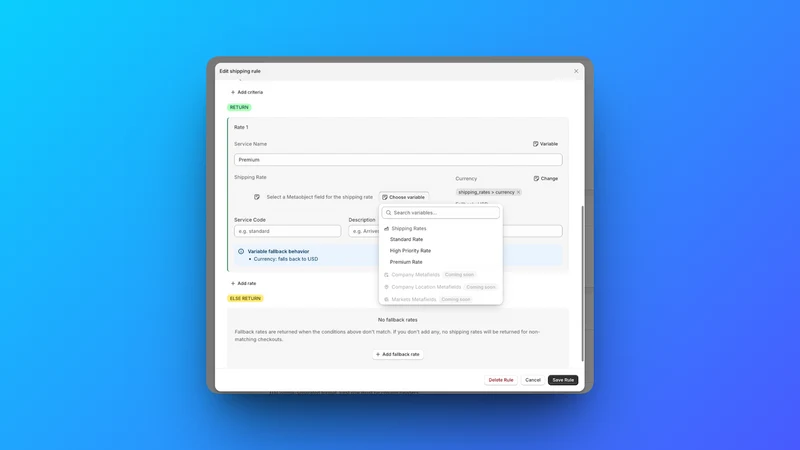
Task: Focus the Search variables field
Action: click(440, 213)
